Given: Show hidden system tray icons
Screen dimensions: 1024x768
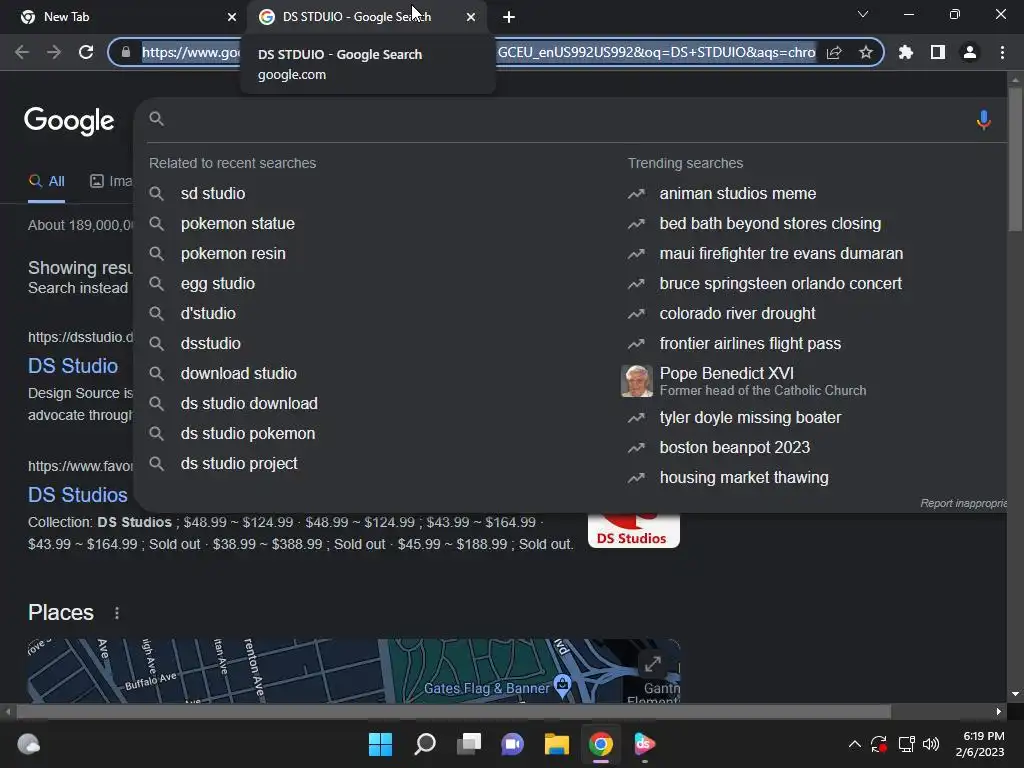Looking at the screenshot, I should tap(854, 744).
